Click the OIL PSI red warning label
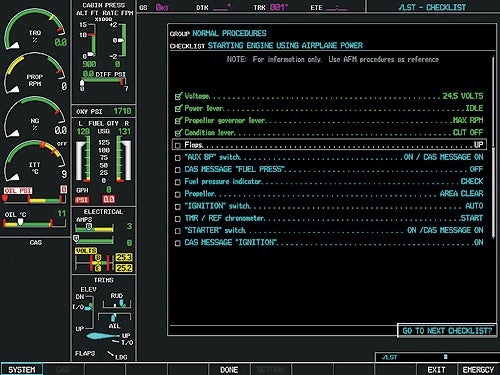This screenshot has height=375, width=500. tap(18, 191)
